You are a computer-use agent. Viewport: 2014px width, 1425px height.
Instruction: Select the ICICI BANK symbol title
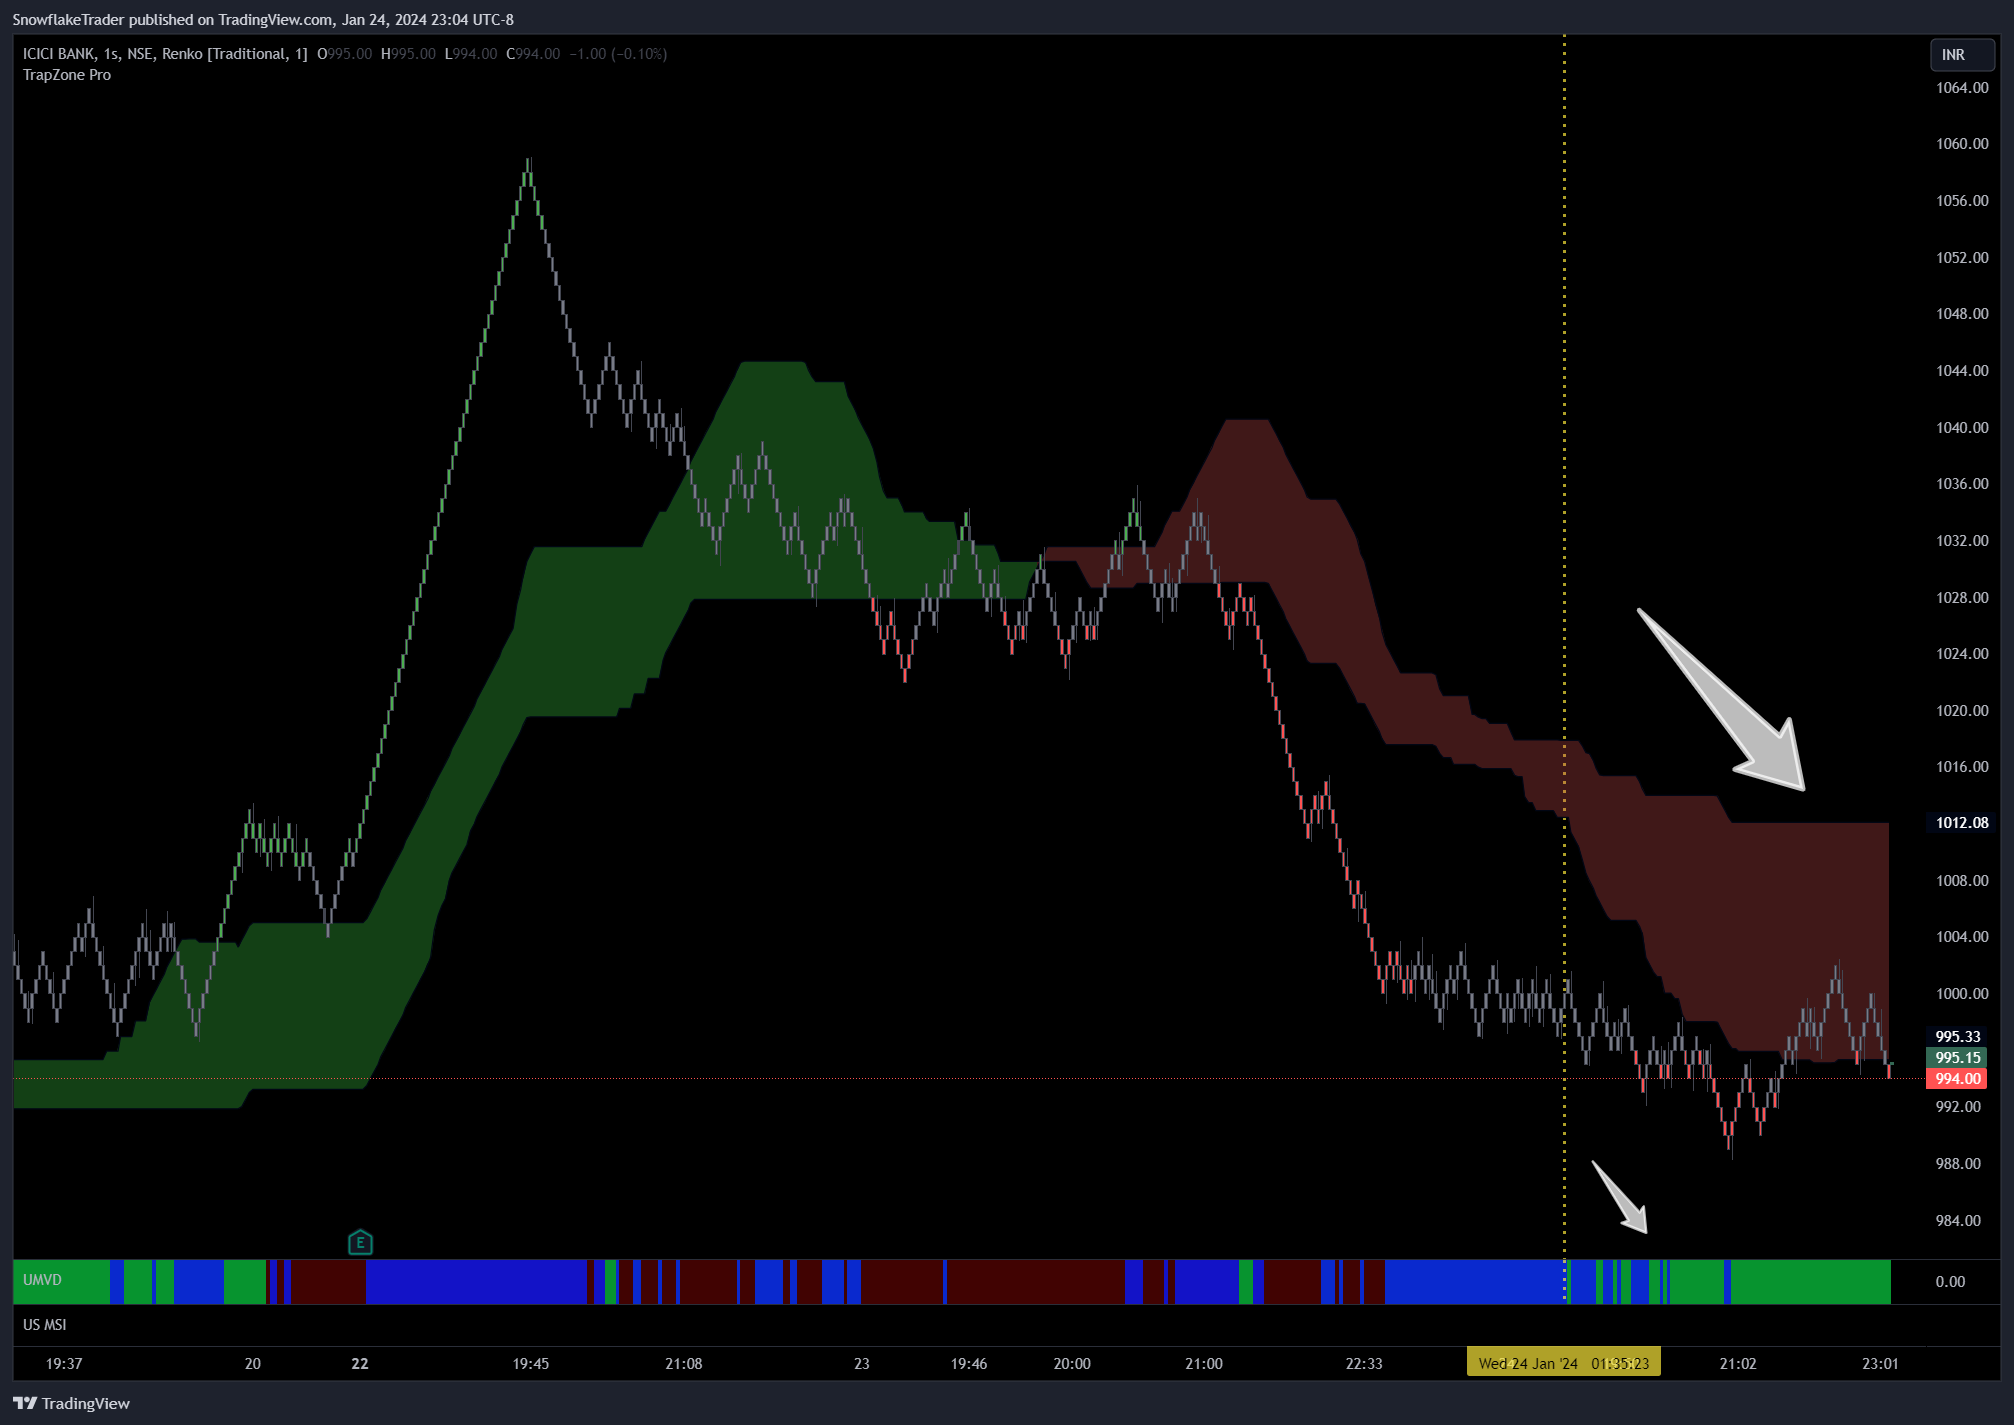click(59, 54)
